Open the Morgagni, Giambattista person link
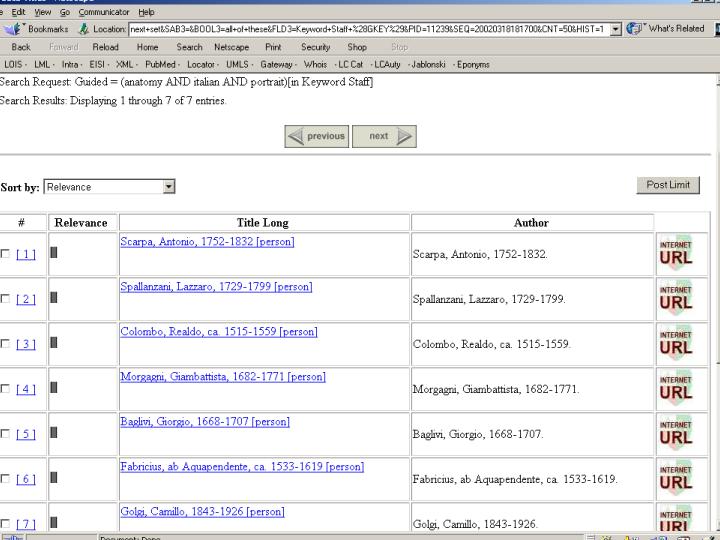 222,377
